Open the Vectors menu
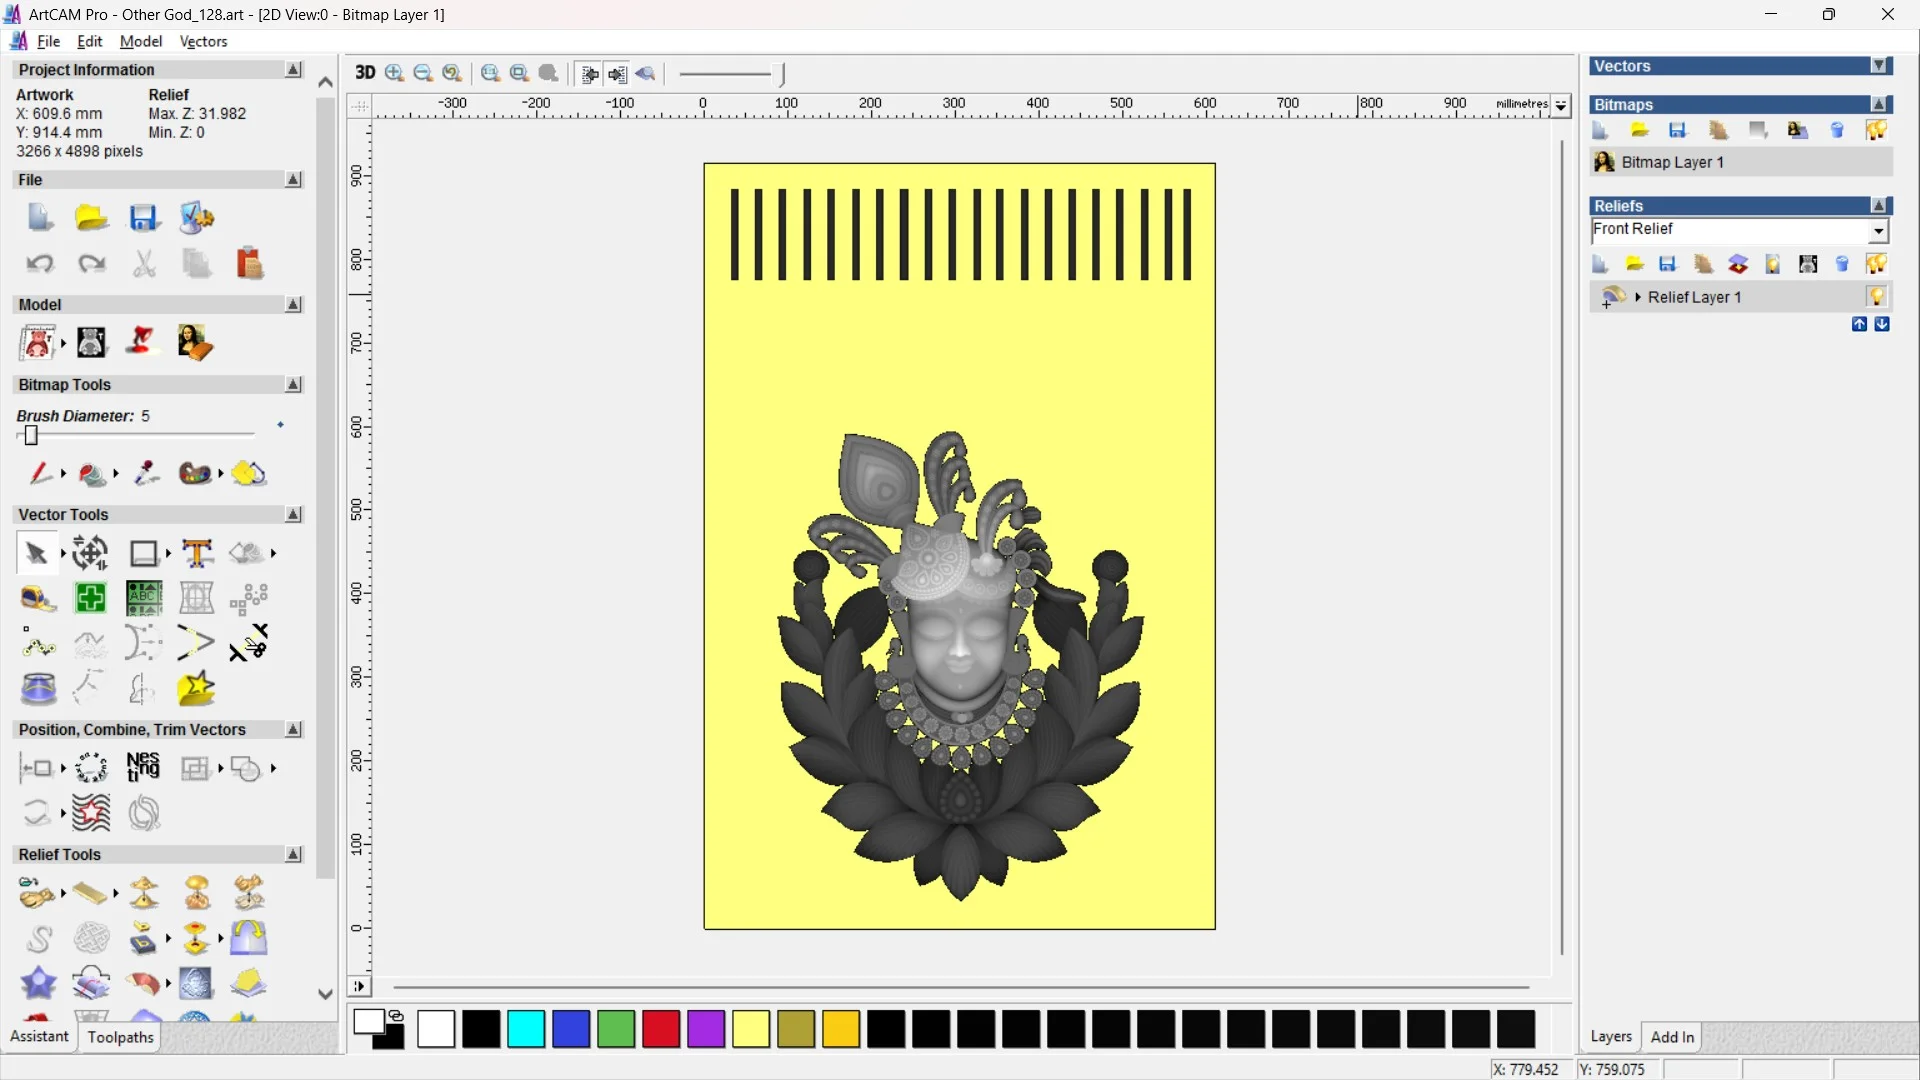The height and width of the screenshot is (1080, 1920). 203,41
